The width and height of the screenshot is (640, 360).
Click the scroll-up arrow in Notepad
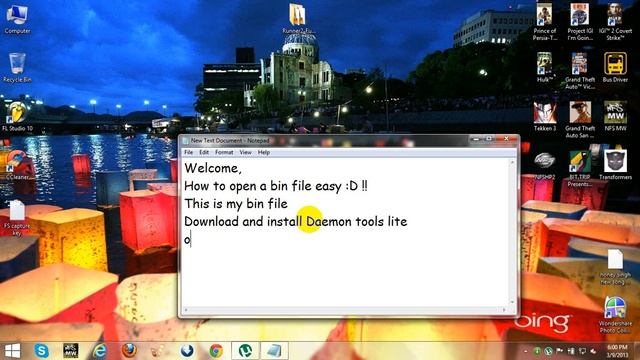click(x=512, y=162)
